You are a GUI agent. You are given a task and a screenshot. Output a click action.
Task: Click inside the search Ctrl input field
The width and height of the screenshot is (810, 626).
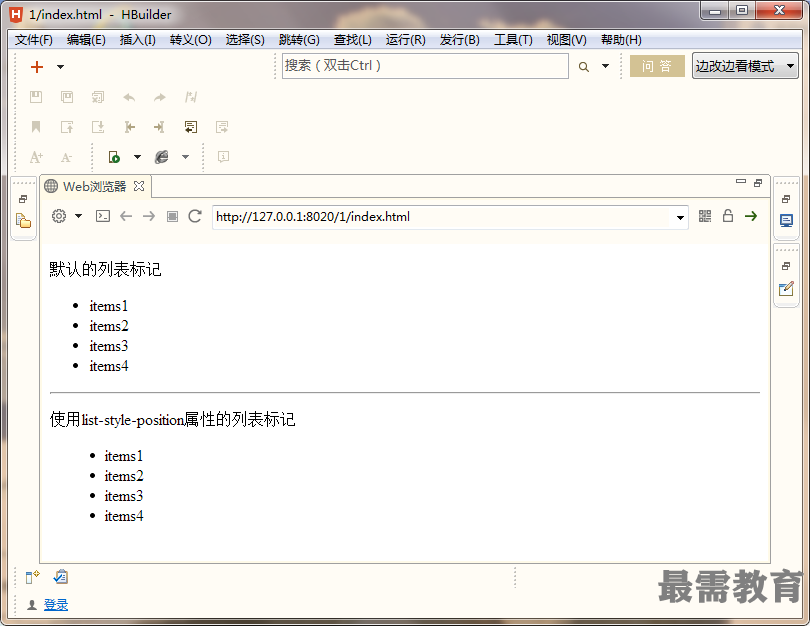tap(425, 66)
